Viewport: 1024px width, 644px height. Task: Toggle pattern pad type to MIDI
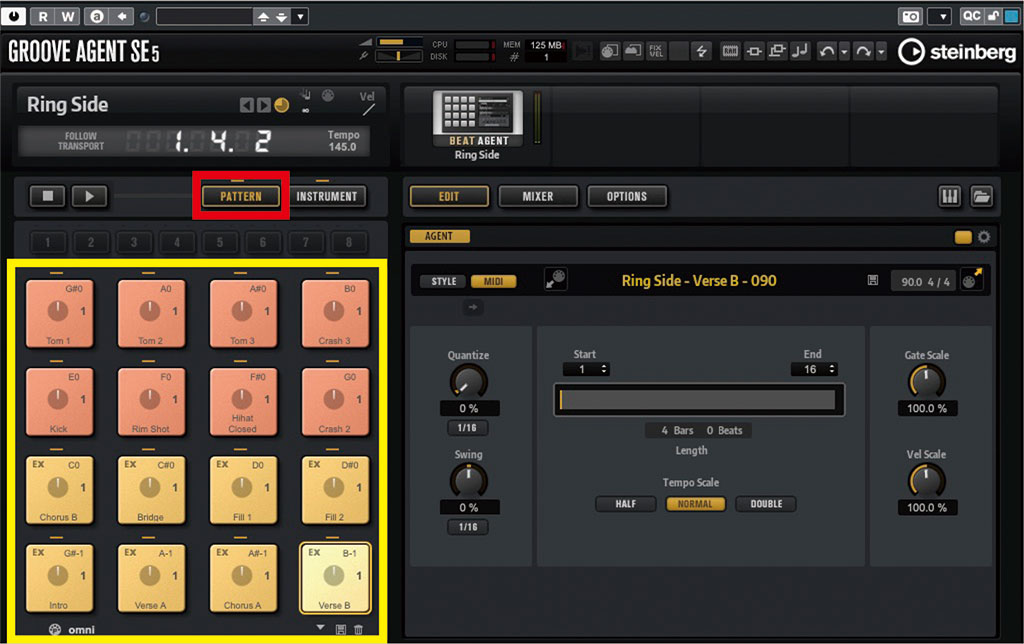(493, 281)
